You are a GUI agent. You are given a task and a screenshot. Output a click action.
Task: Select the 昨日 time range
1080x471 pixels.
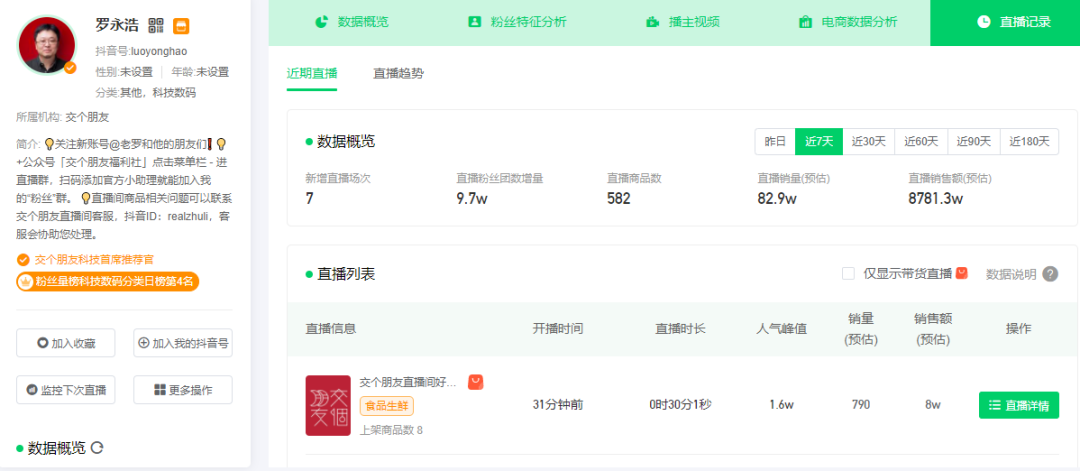pyautogui.click(x=775, y=142)
